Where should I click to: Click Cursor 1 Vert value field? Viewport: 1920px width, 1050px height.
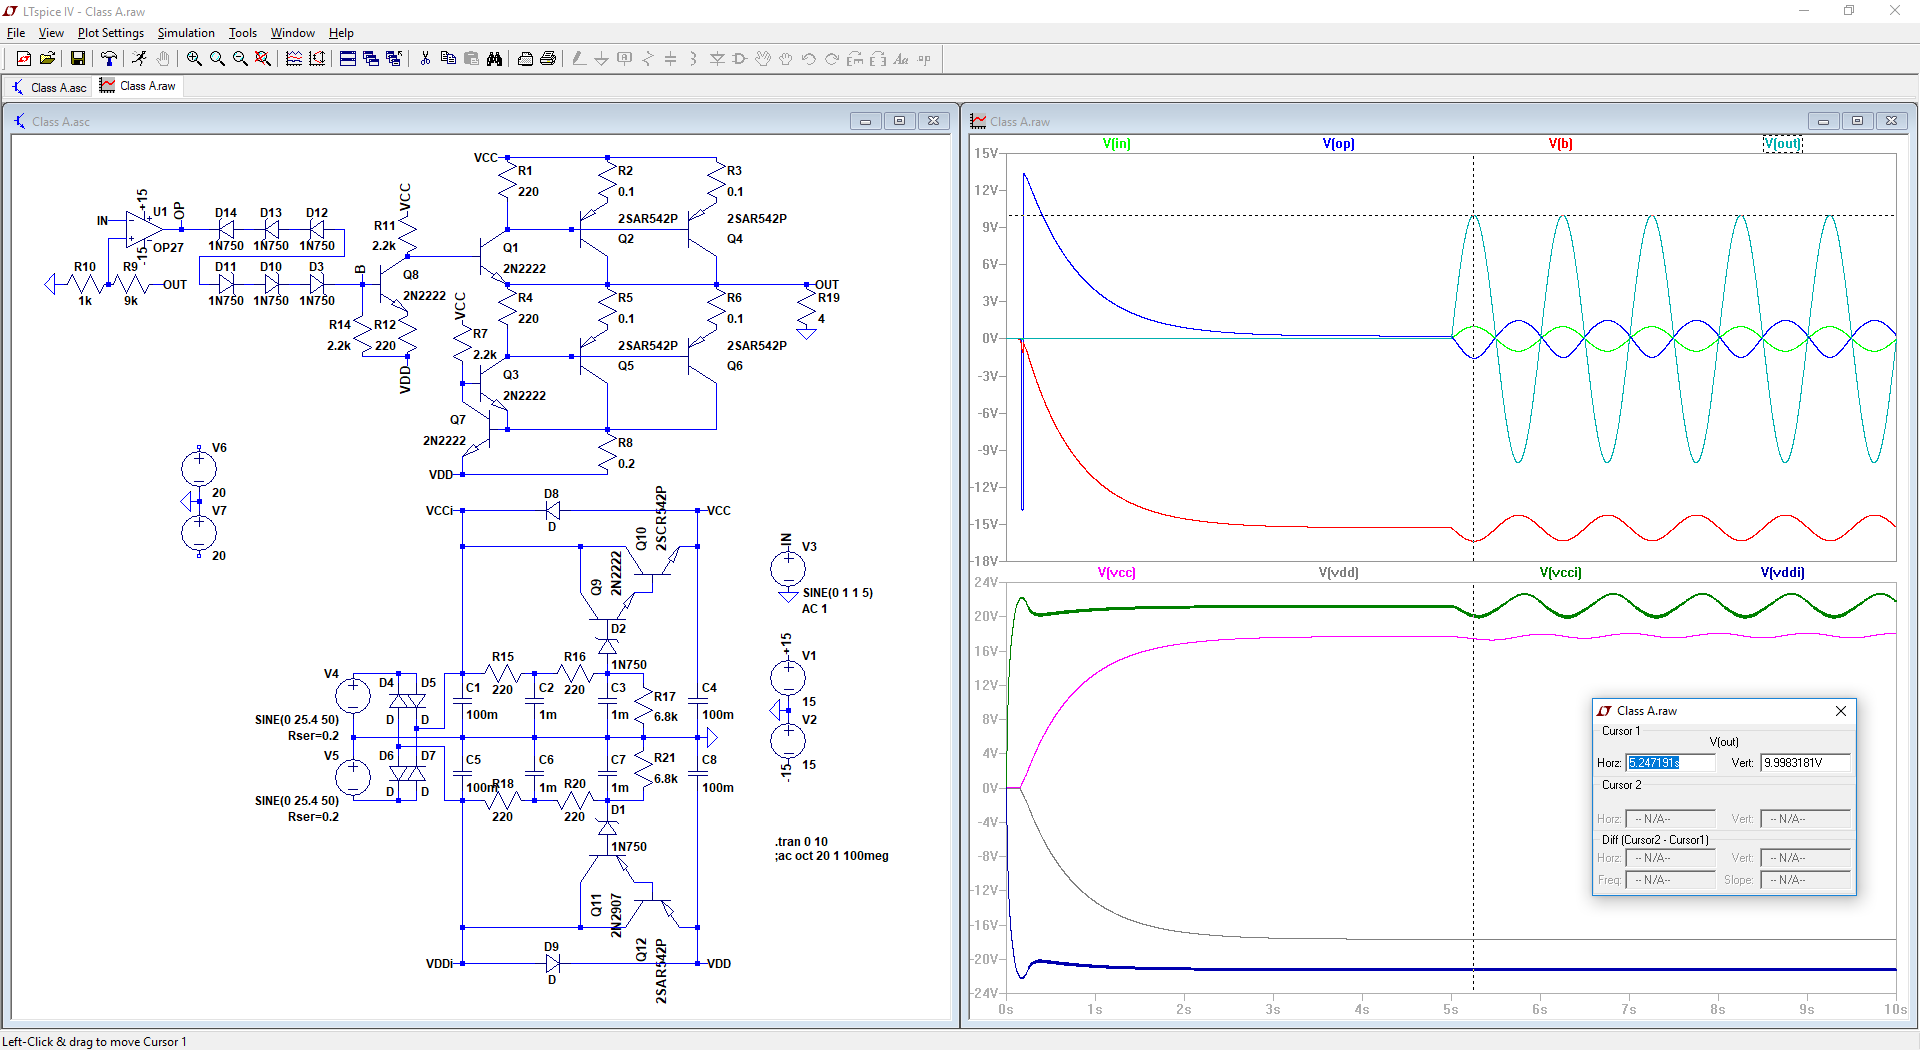[1805, 763]
